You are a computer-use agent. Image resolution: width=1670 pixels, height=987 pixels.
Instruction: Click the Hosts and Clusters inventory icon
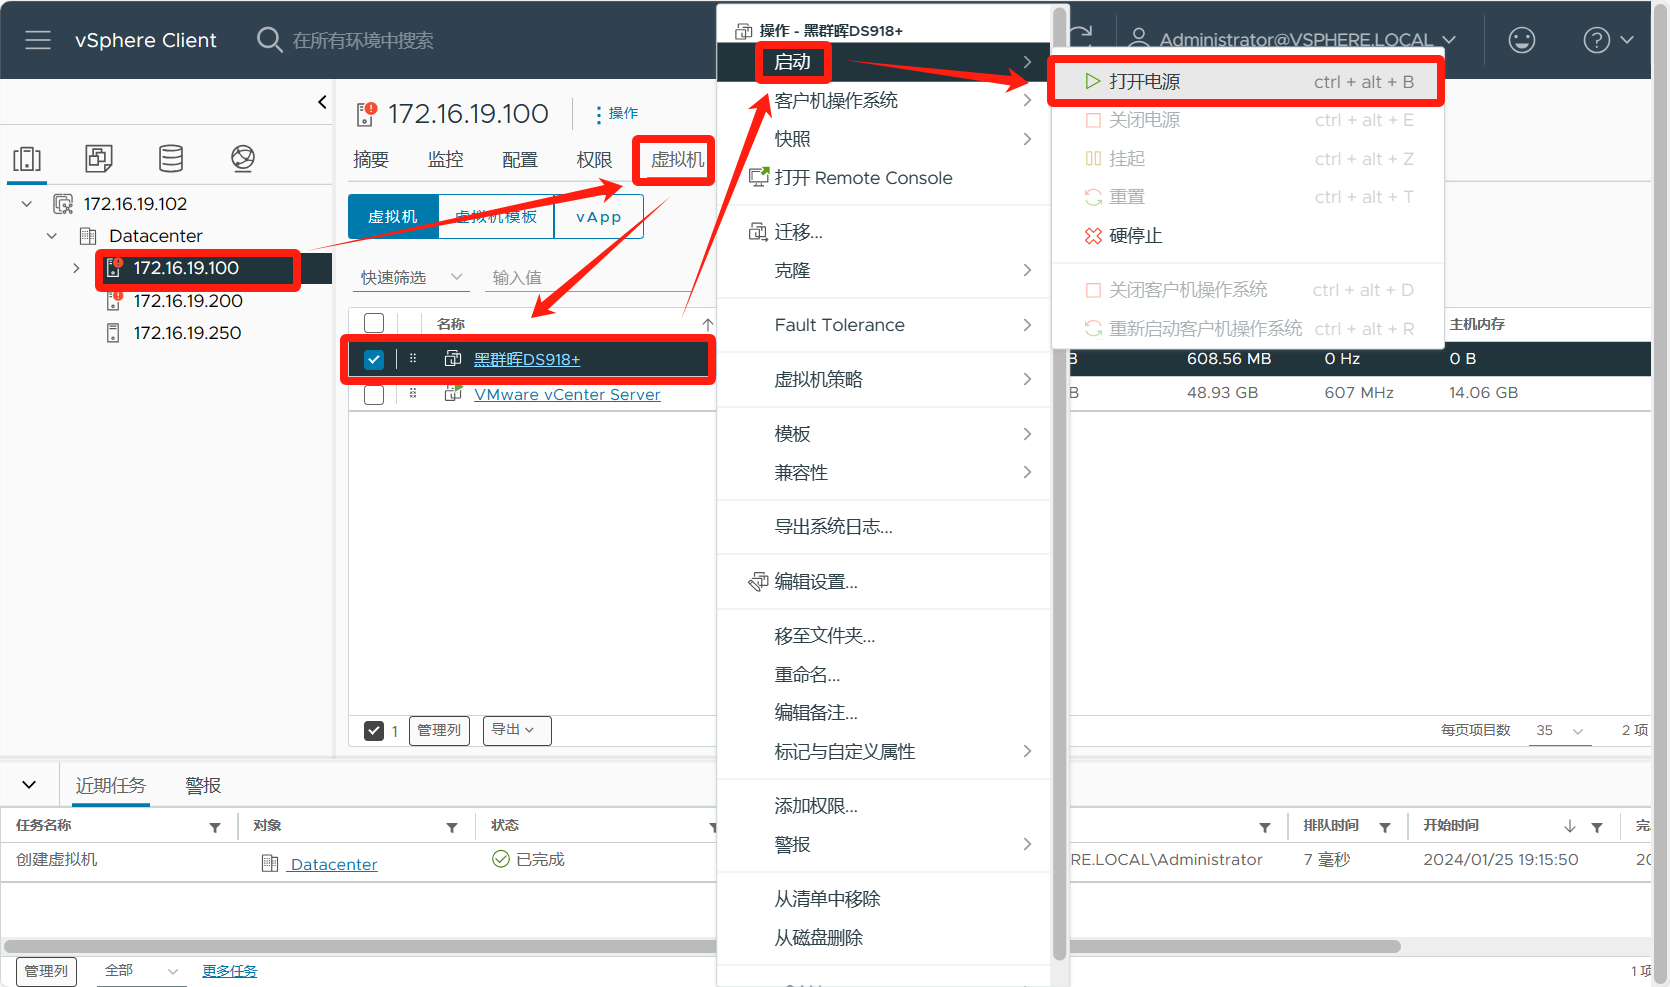click(x=27, y=159)
